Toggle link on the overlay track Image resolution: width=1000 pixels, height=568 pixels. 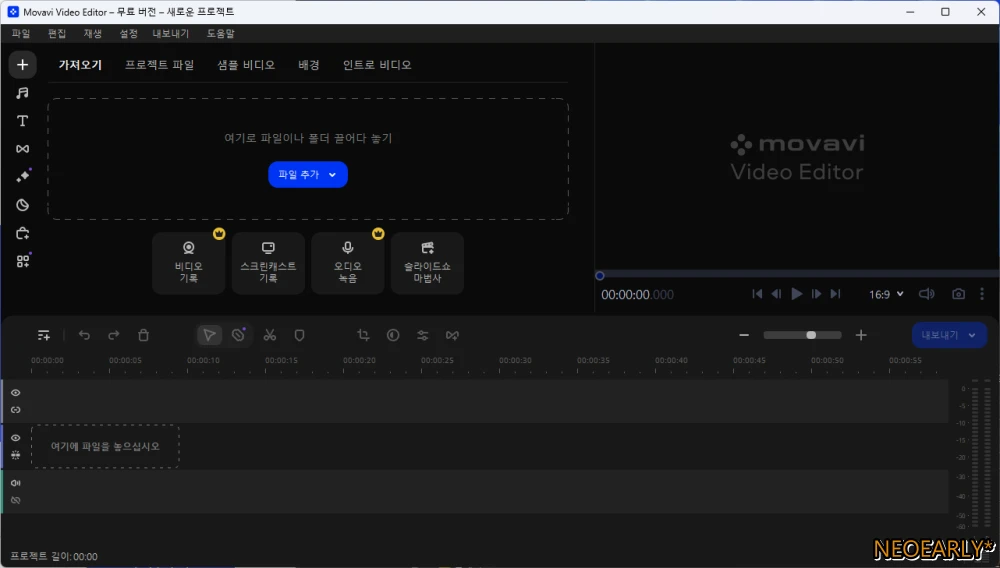pyautogui.click(x=16, y=410)
